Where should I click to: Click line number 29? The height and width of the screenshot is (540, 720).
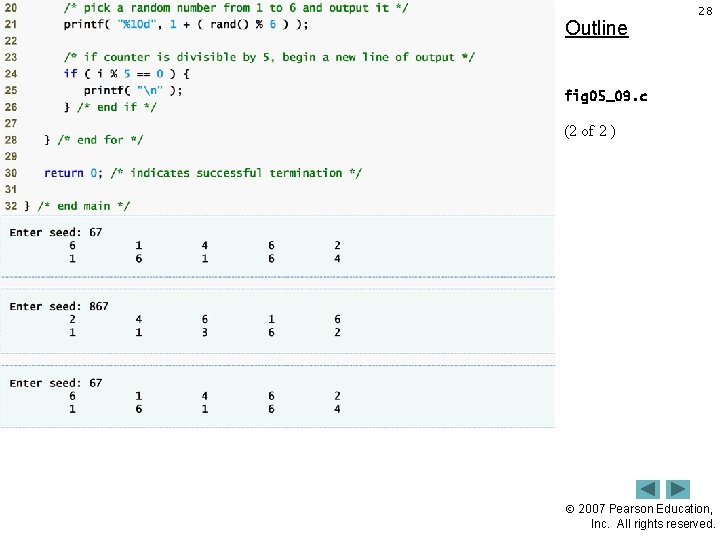pyautogui.click(x=11, y=157)
